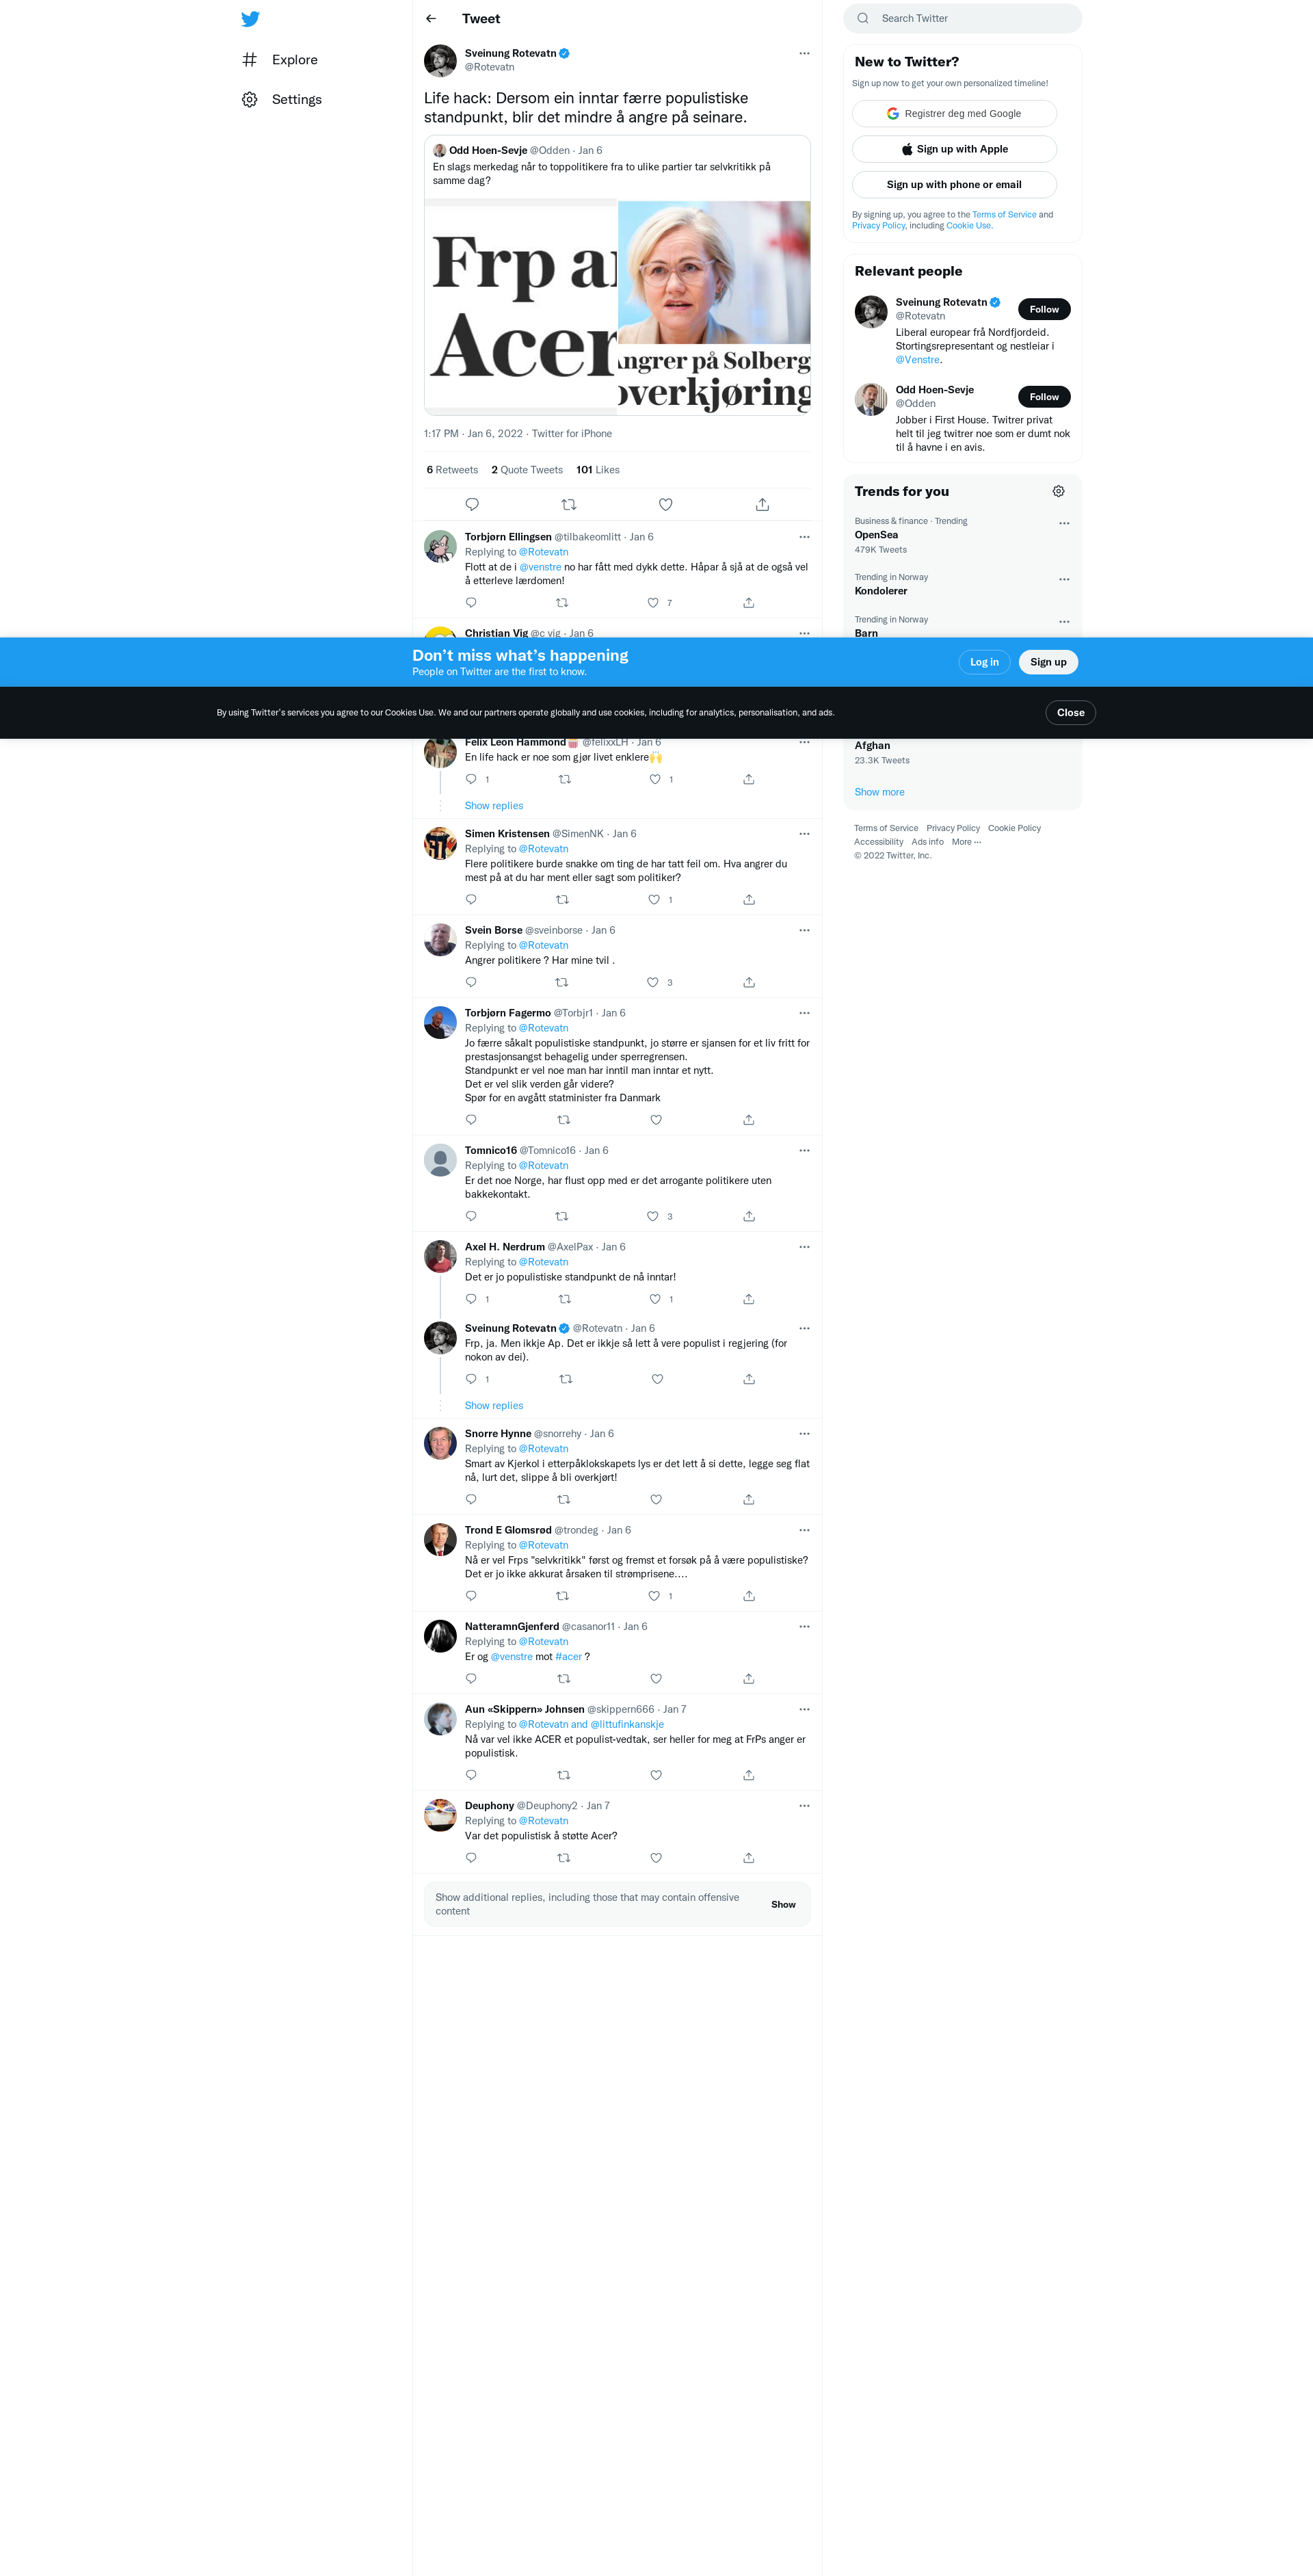Viewport: 1313px width, 2576px height.
Task: Like Svein Borse's reply
Action: pyautogui.click(x=653, y=983)
